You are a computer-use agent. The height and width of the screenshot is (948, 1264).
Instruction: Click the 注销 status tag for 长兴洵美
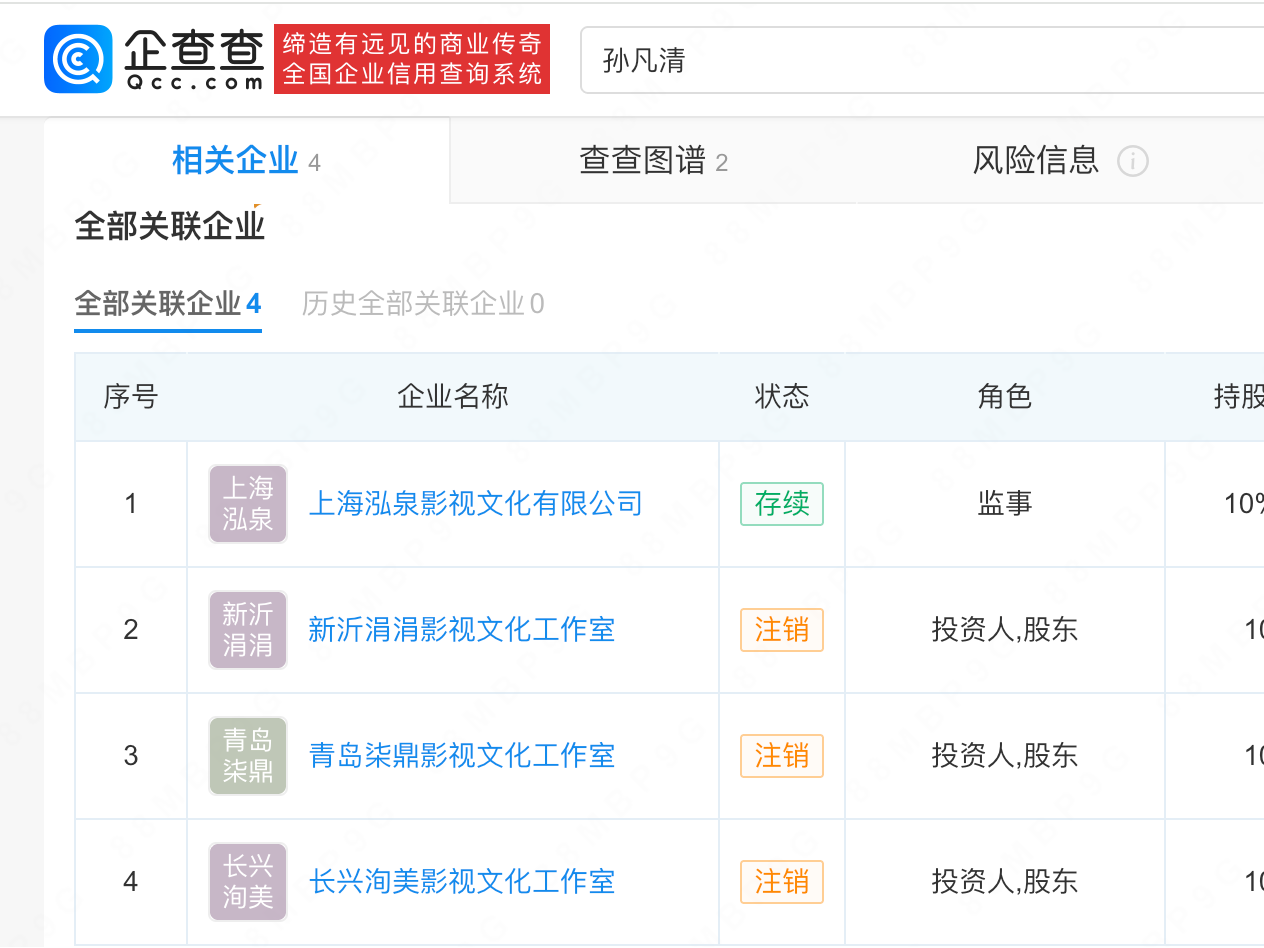[782, 882]
